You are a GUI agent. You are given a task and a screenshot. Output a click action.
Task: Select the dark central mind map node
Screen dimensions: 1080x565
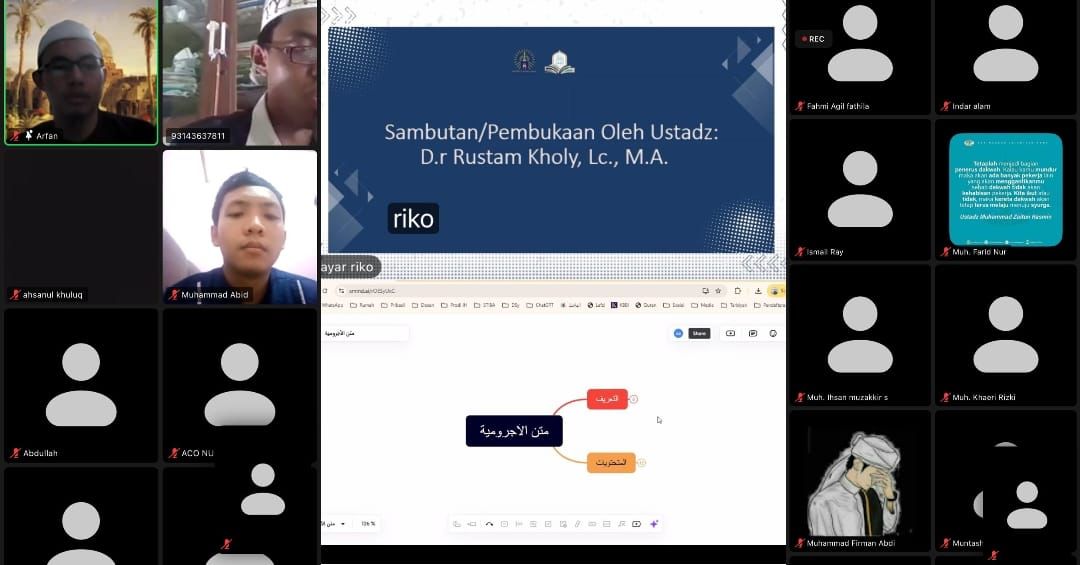pyautogui.click(x=514, y=431)
